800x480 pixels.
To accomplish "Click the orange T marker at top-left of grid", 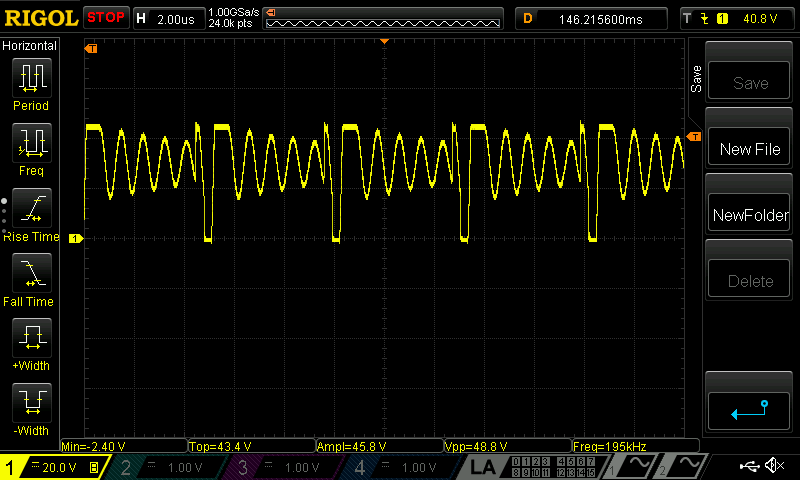I will (x=91, y=48).
